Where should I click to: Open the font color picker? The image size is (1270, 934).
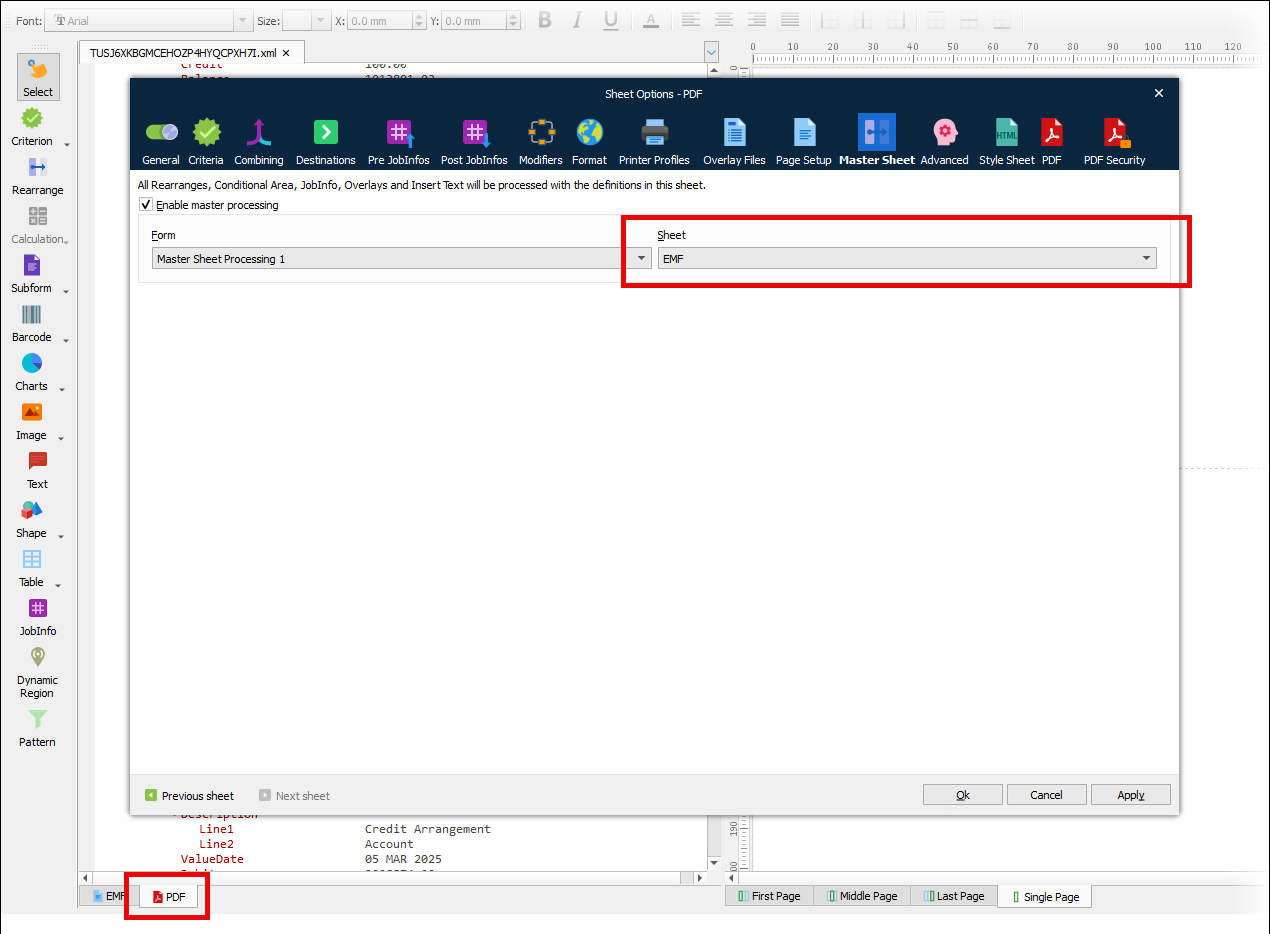pos(651,20)
